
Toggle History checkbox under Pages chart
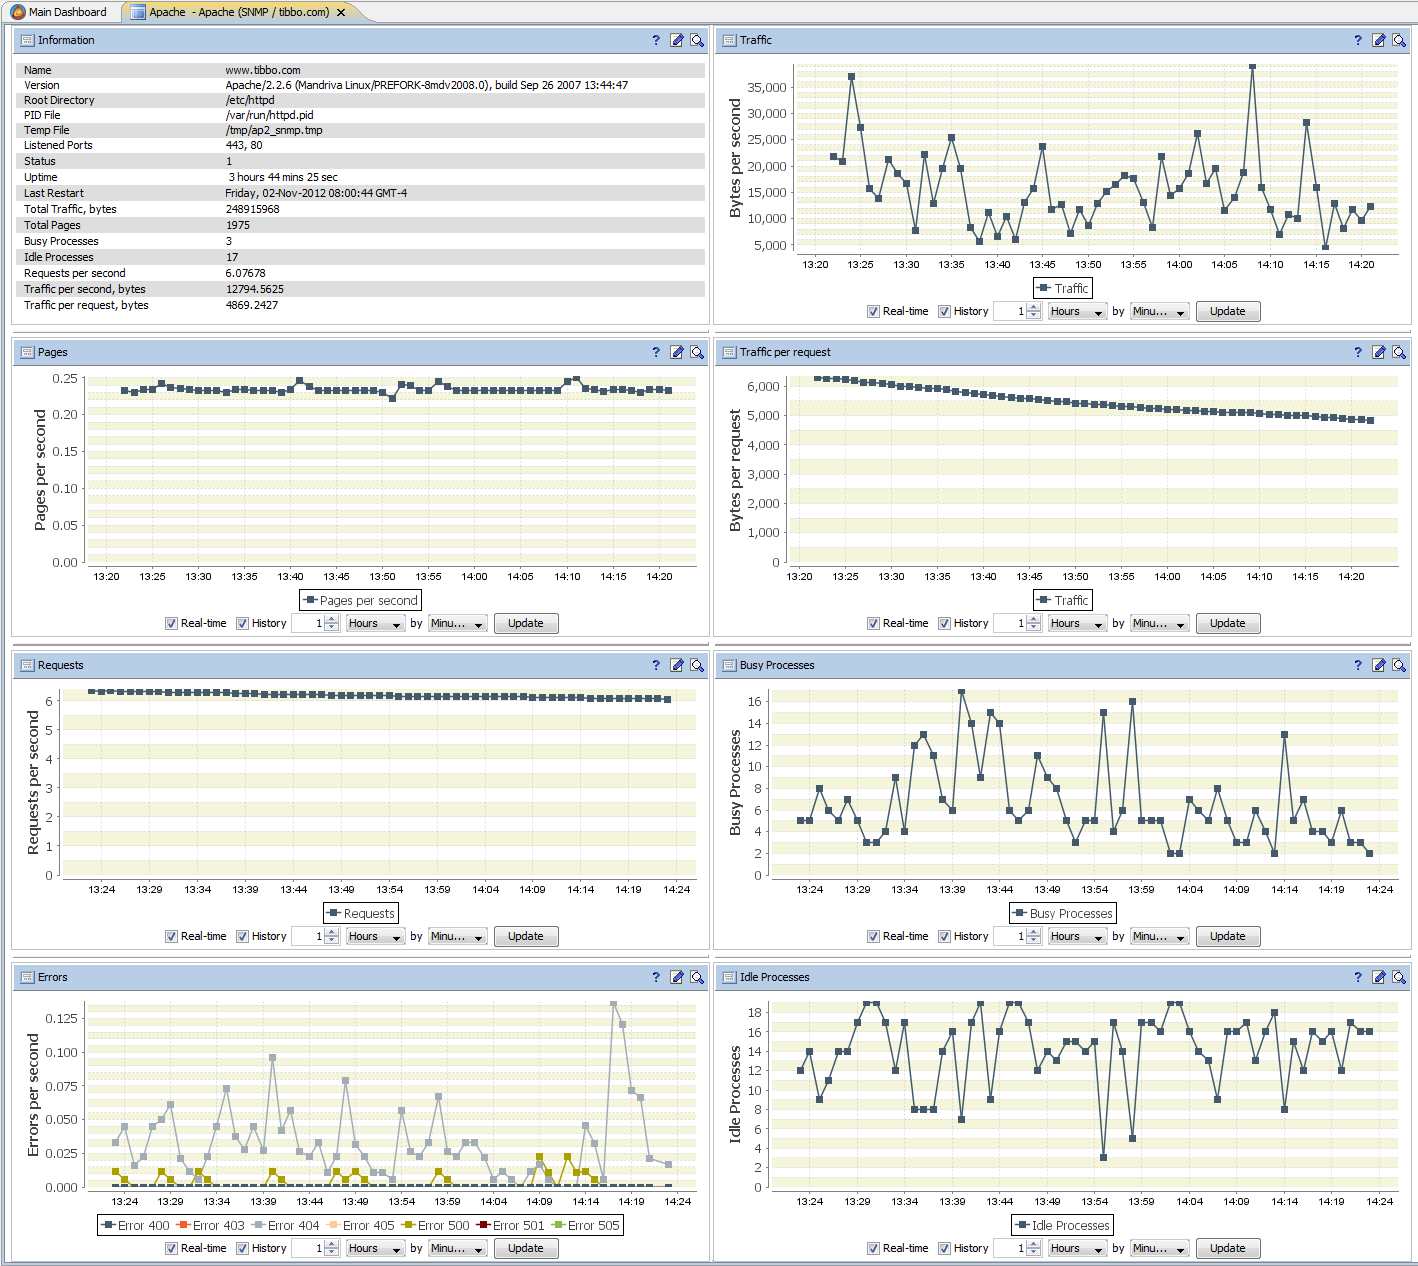(242, 623)
